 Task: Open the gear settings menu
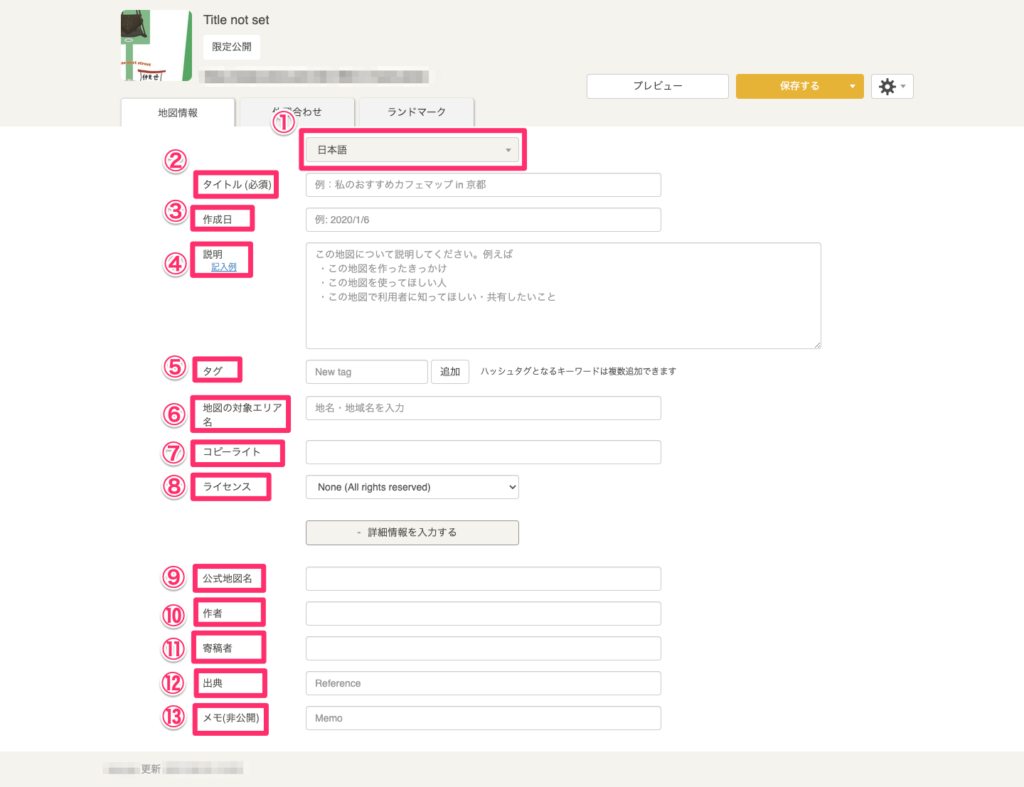[x=891, y=87]
